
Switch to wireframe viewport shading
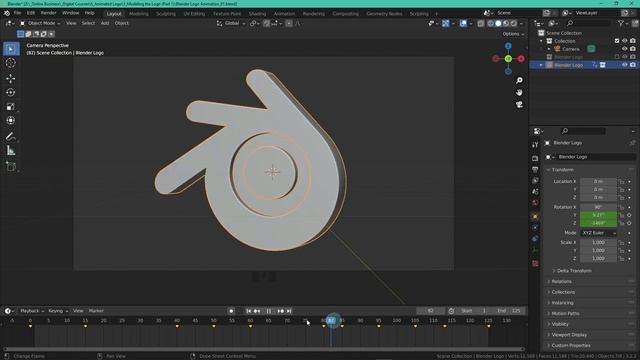click(x=491, y=24)
